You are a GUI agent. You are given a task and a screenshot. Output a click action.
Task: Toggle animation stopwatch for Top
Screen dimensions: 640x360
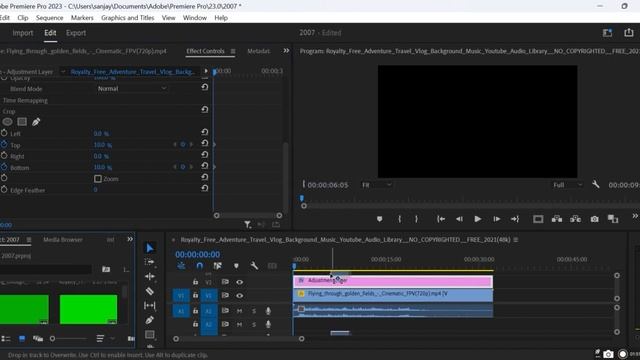coord(4,144)
